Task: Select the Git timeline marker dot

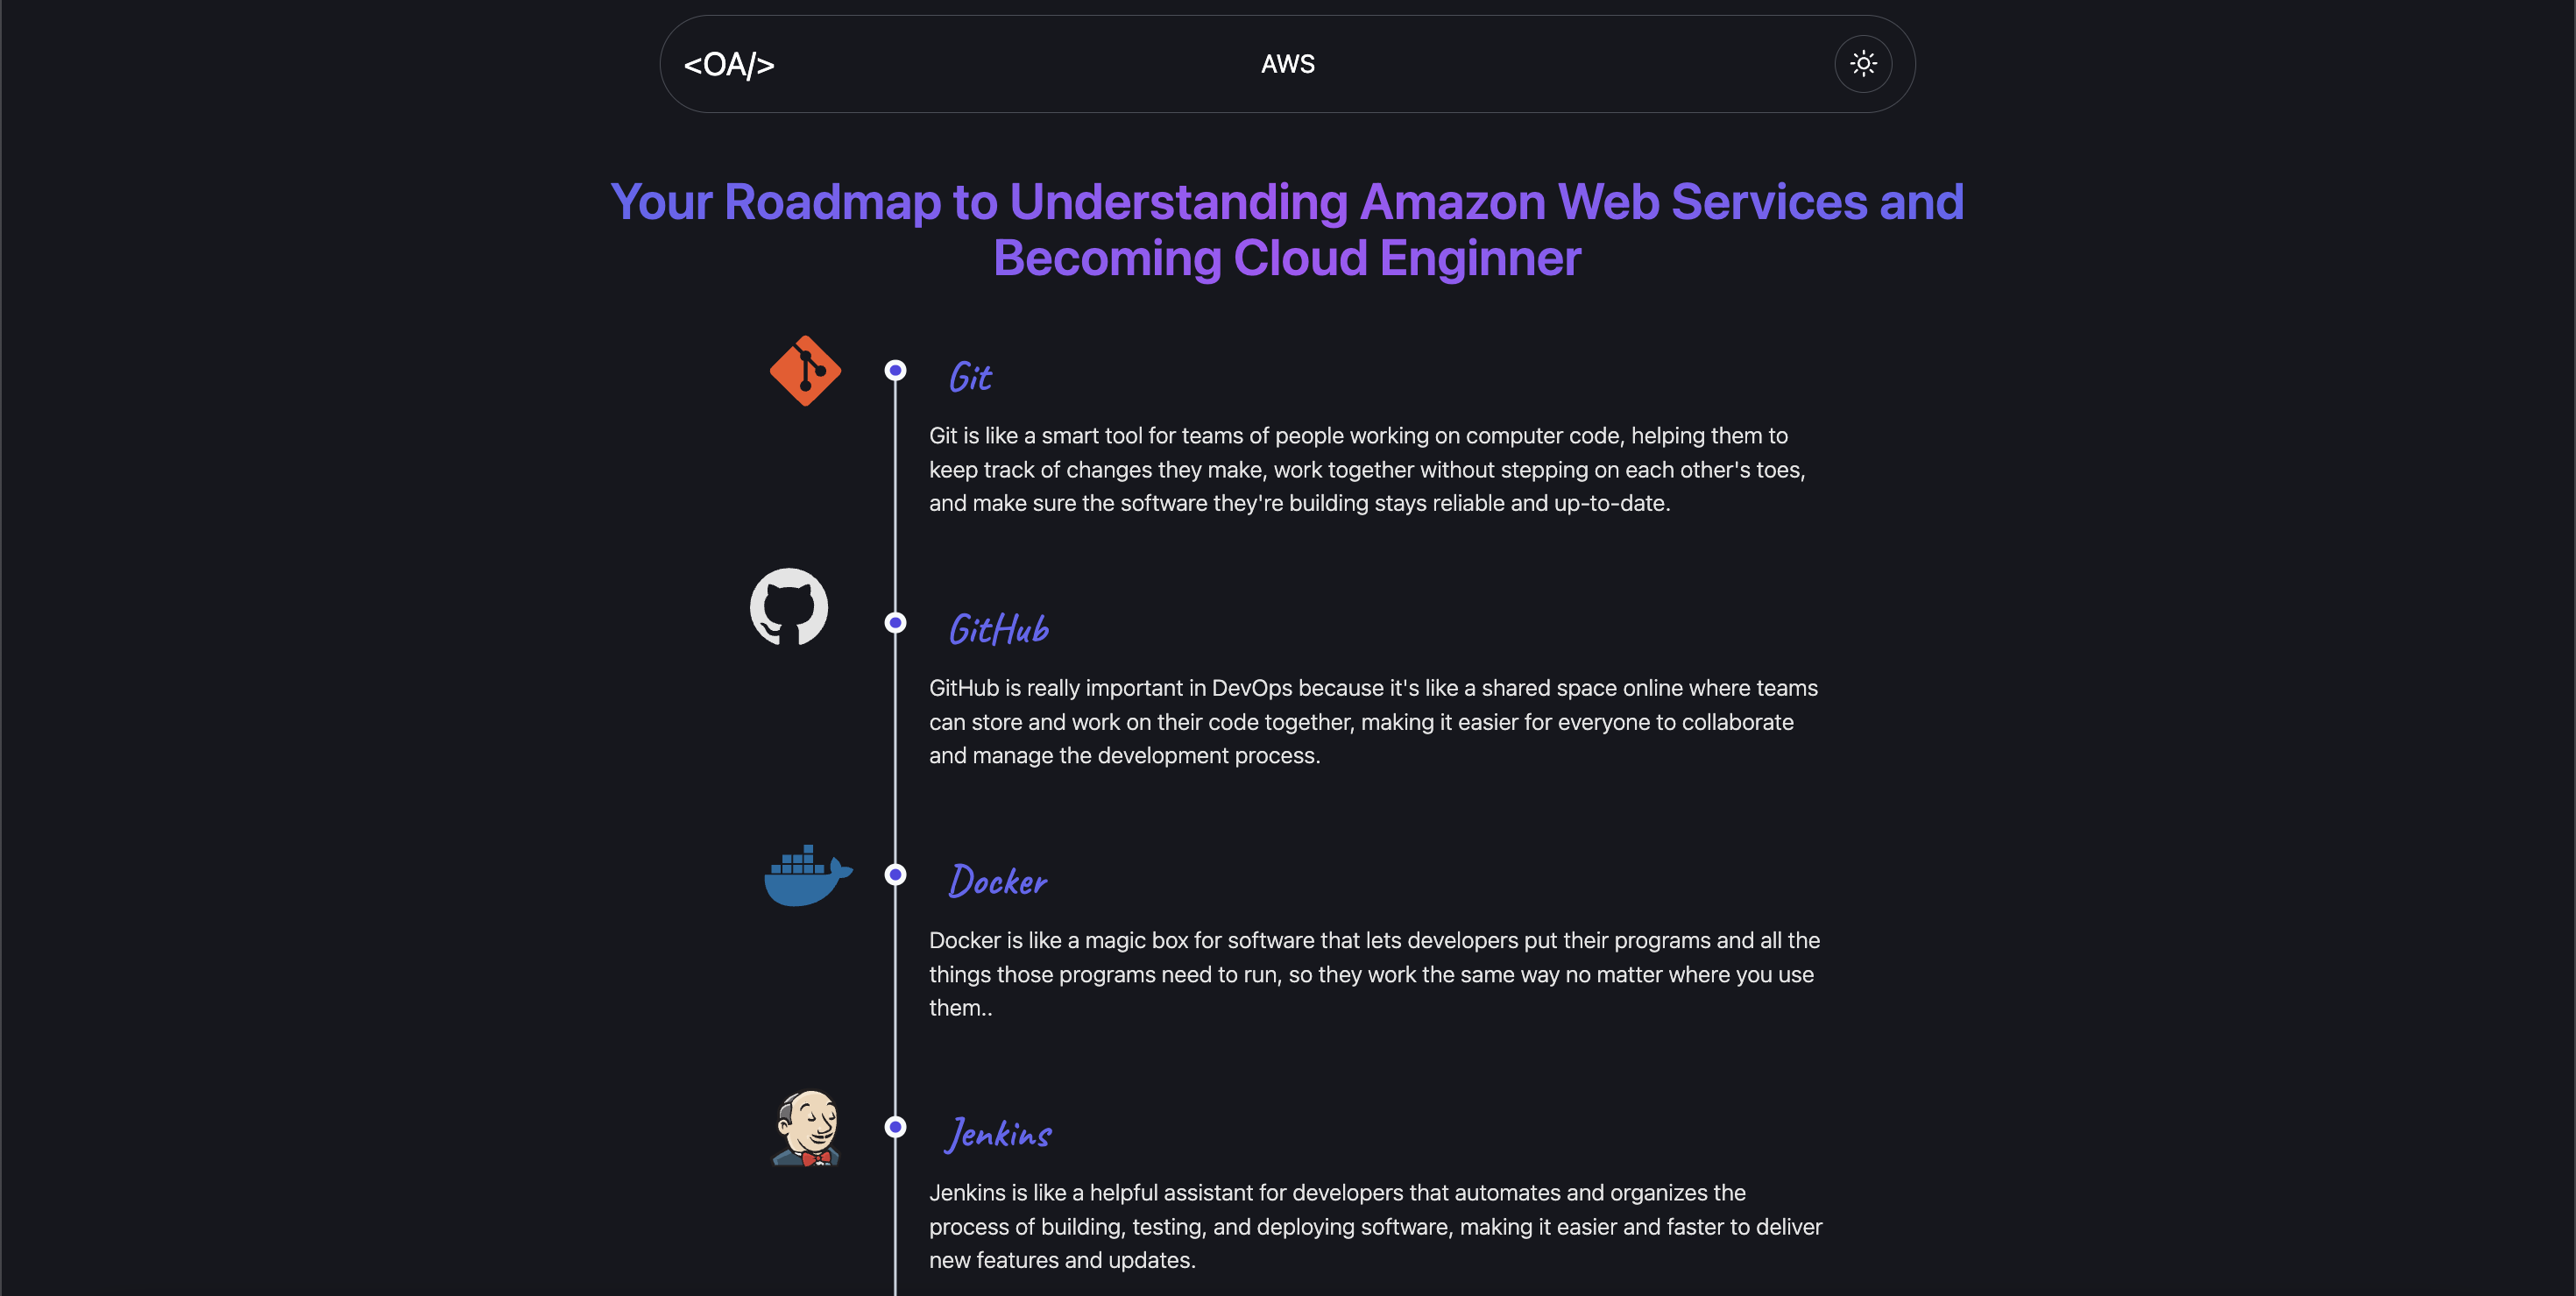Action: point(895,371)
